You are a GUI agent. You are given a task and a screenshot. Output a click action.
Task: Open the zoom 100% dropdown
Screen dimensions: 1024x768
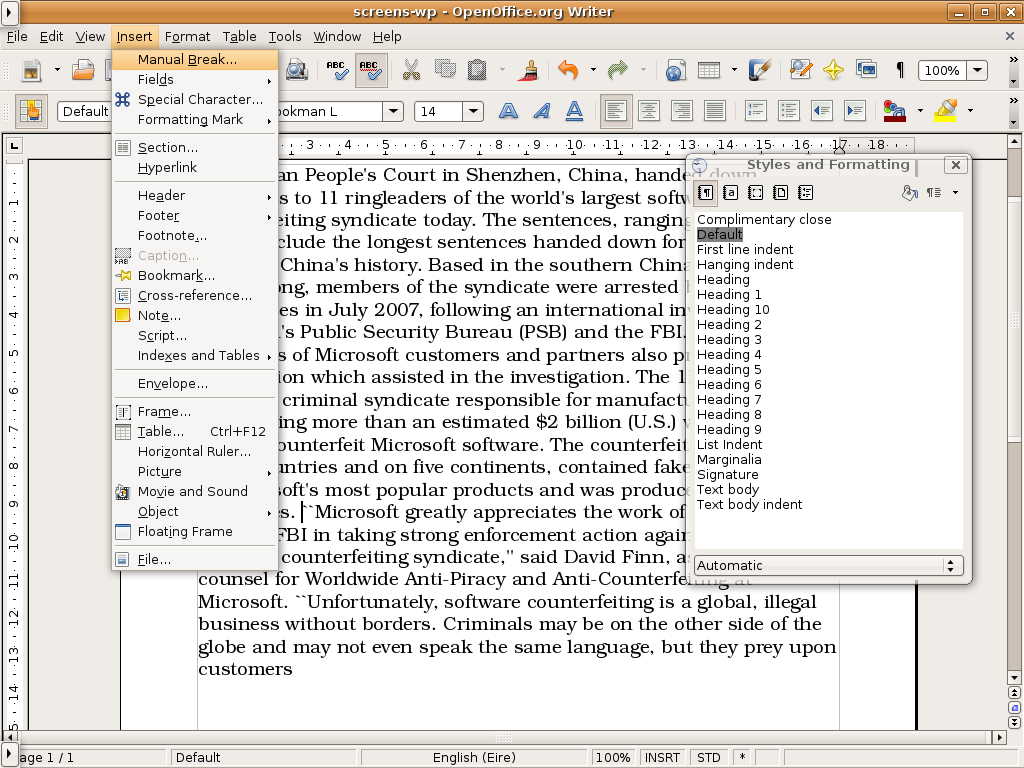977,71
